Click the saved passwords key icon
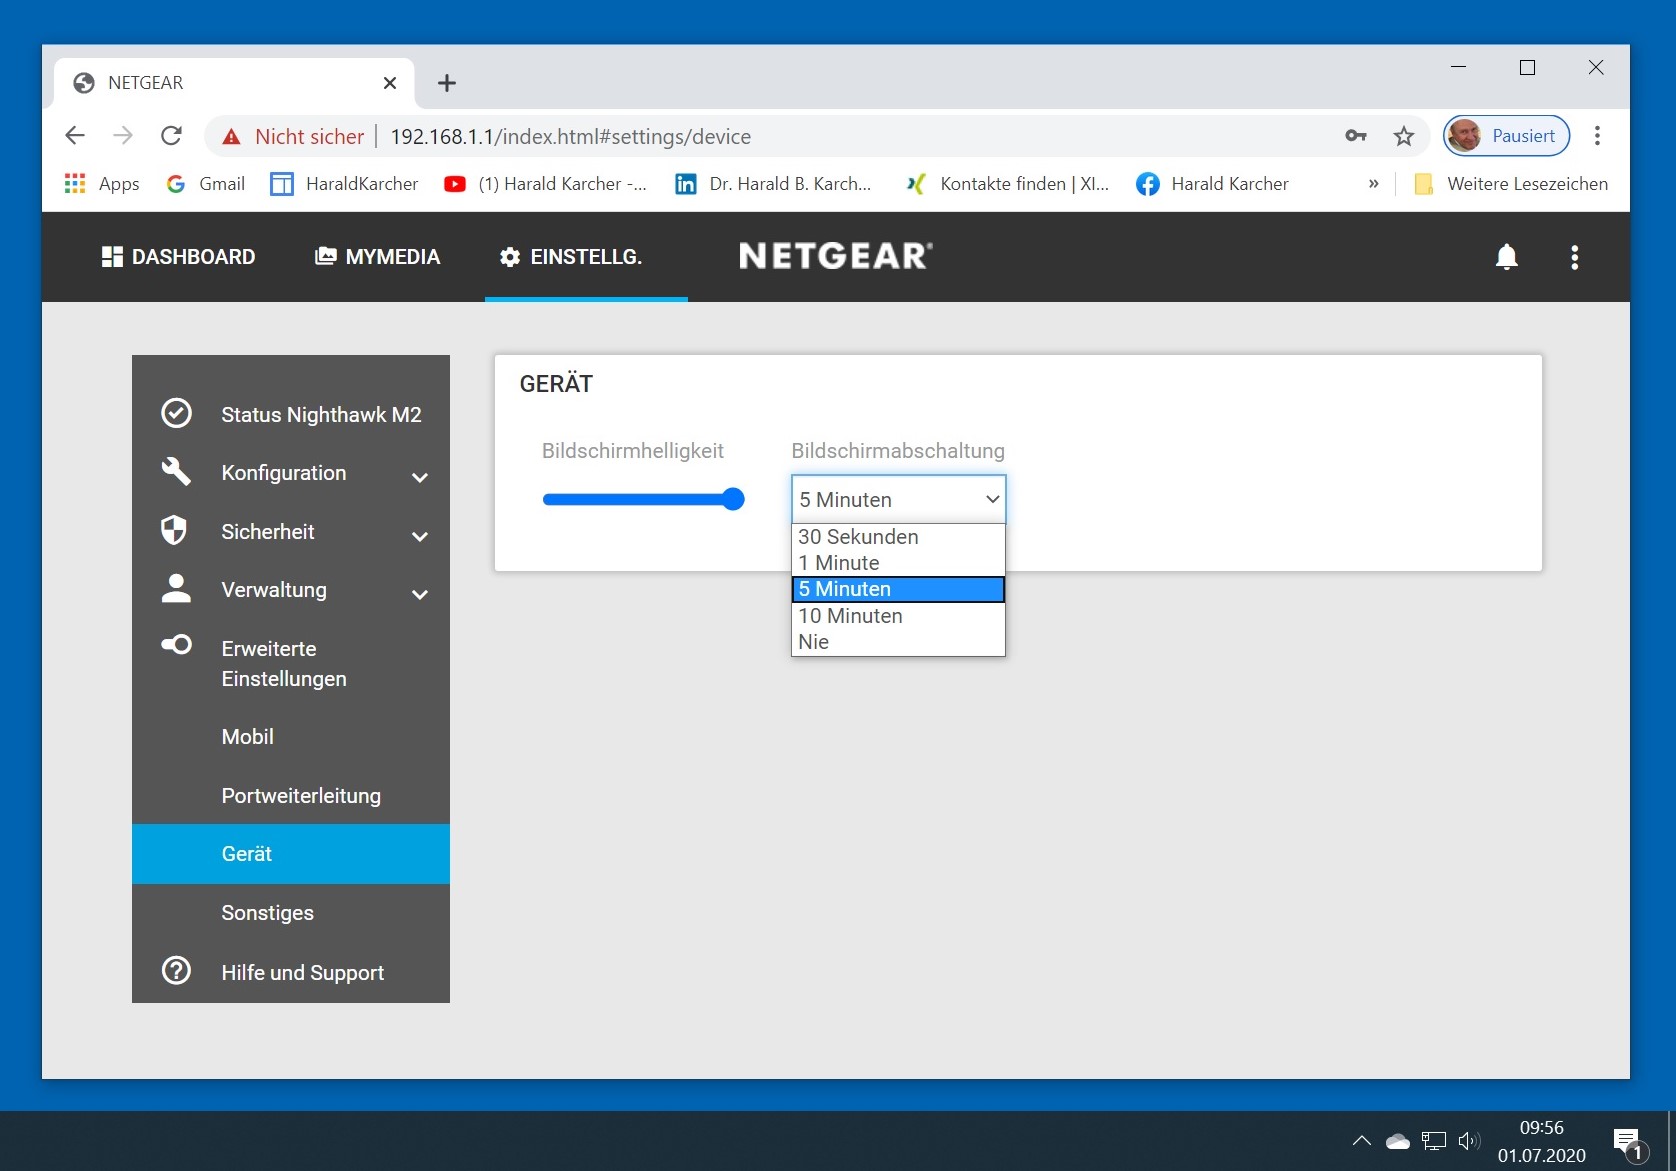 tap(1355, 137)
